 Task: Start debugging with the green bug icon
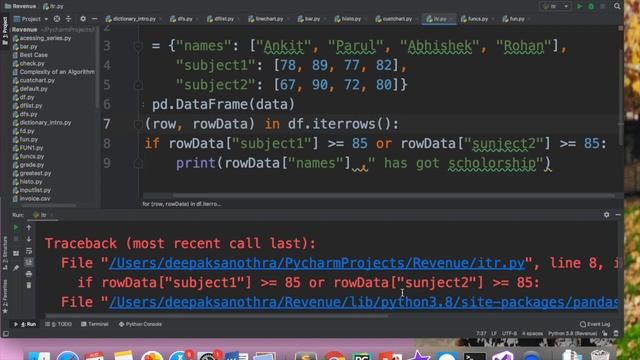pos(591,6)
